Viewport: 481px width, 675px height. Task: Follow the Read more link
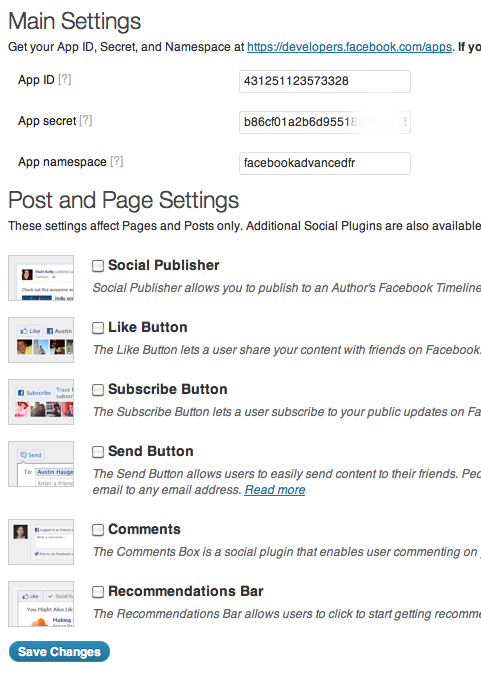(x=275, y=490)
